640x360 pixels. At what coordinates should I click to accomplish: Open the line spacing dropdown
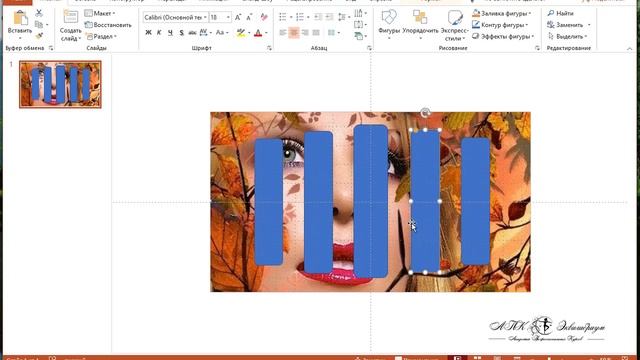click(343, 17)
